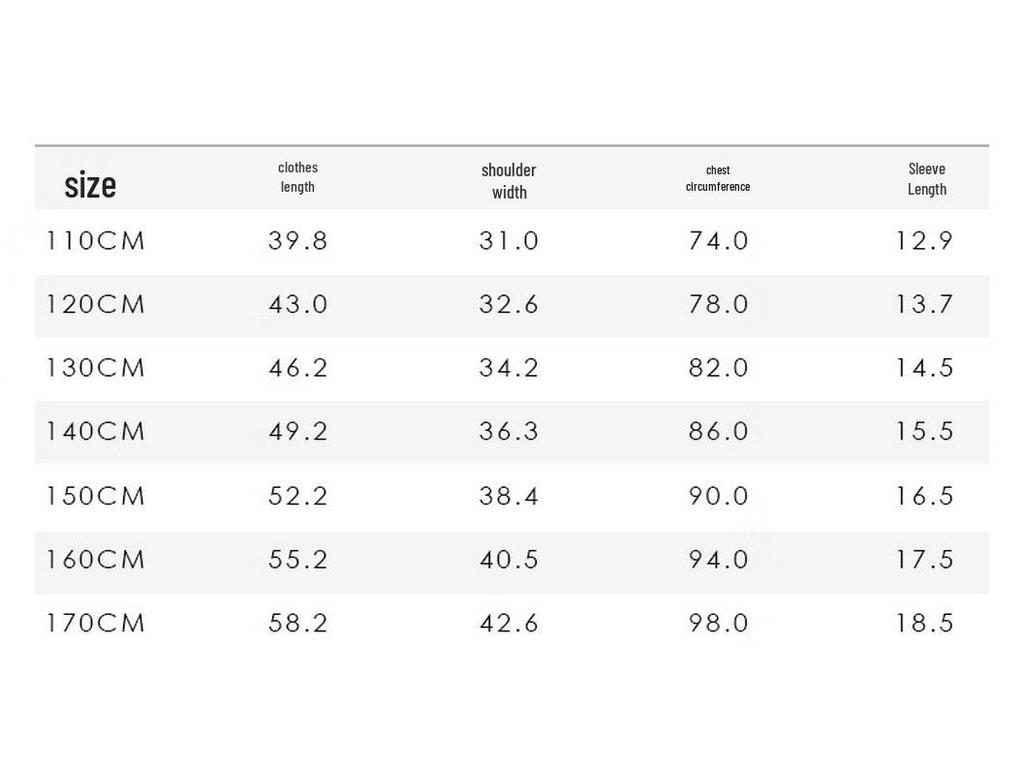The width and height of the screenshot is (1024, 768).
Task: Click the size column header
Action: 90,185
